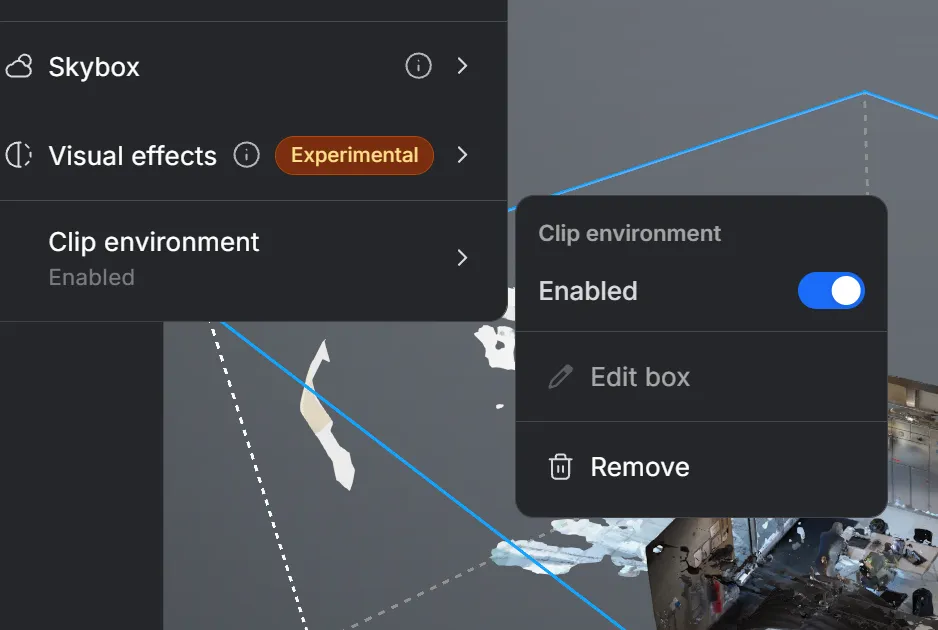
Task: Click the Experimental badge
Action: click(x=354, y=155)
